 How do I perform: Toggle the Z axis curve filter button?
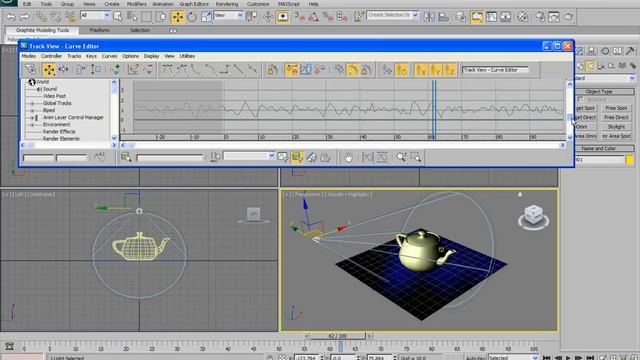pos(450,70)
